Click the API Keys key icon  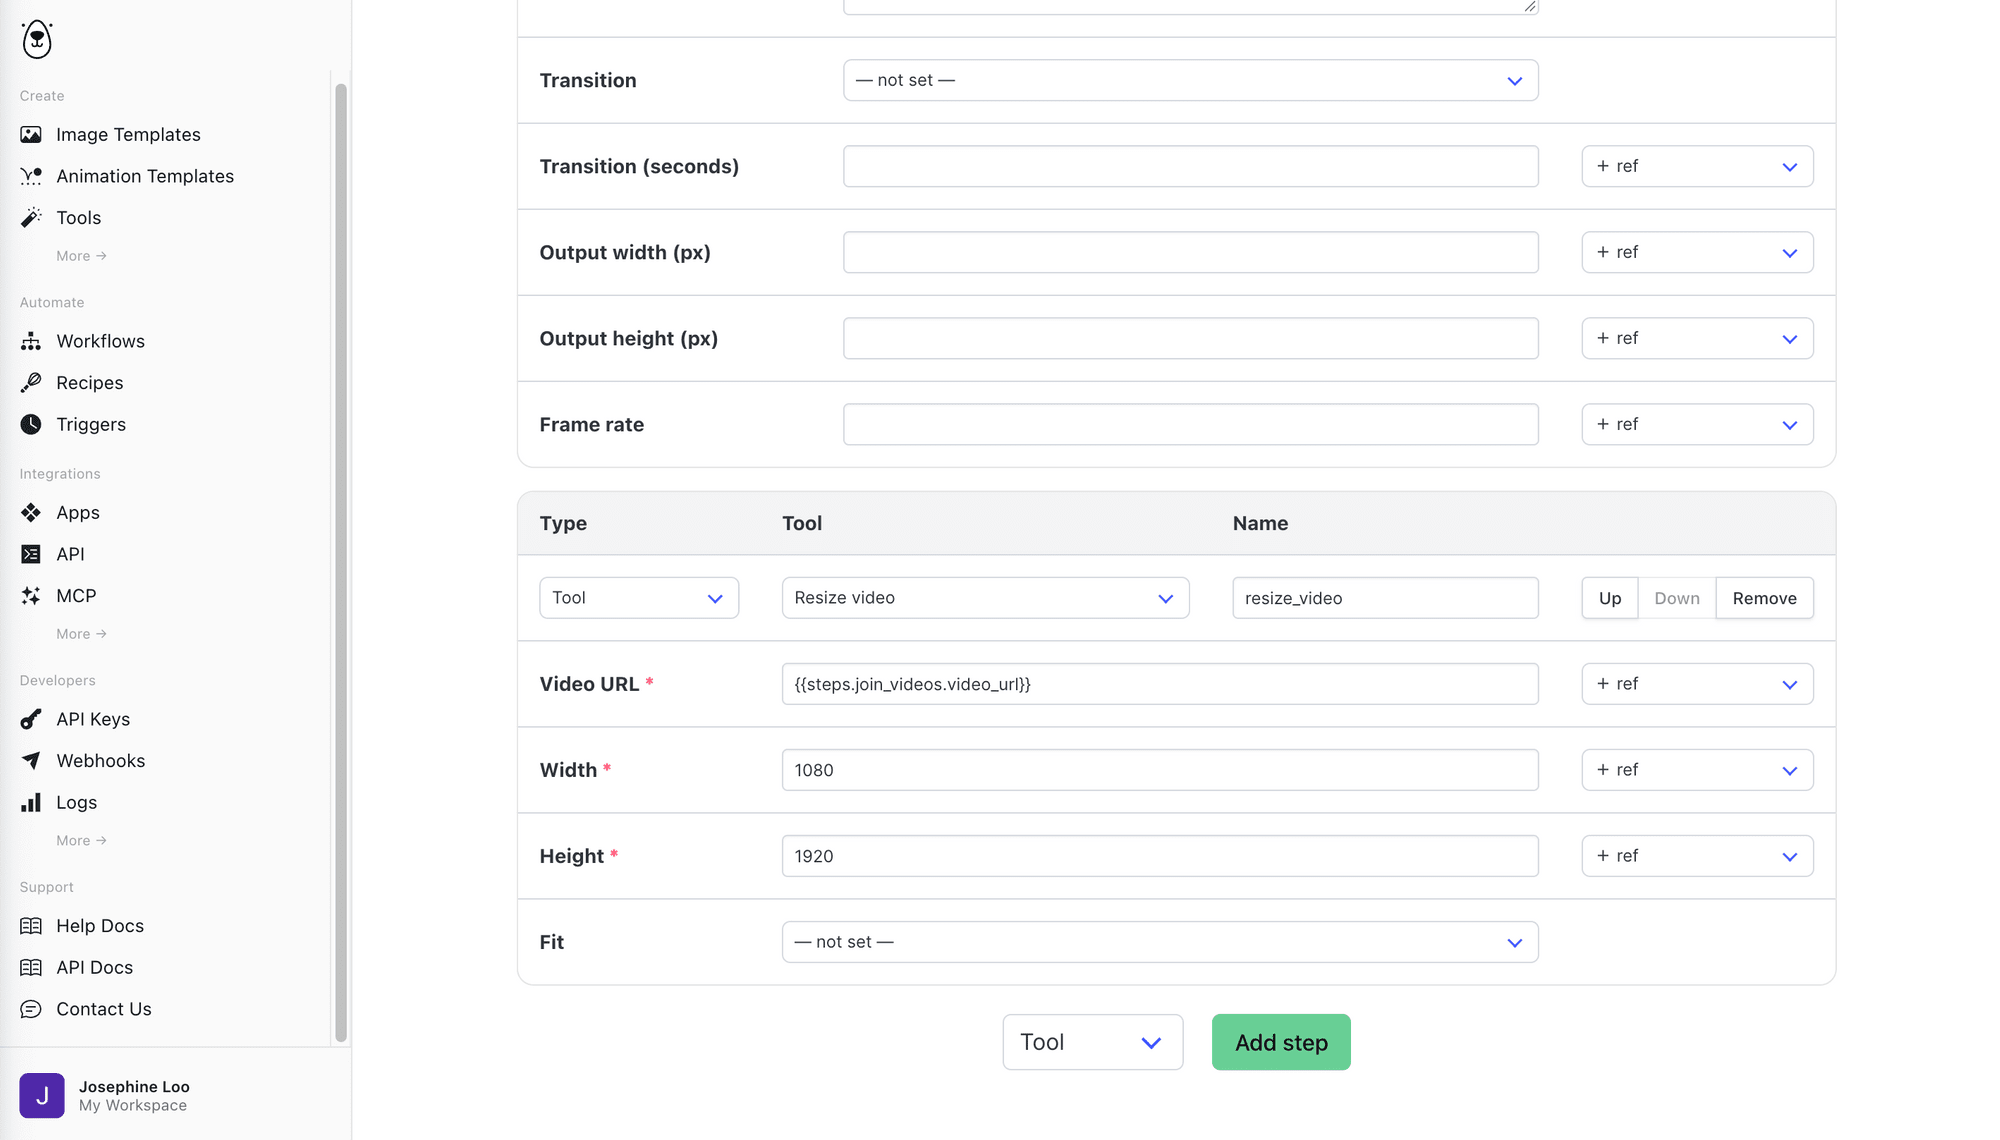31,719
